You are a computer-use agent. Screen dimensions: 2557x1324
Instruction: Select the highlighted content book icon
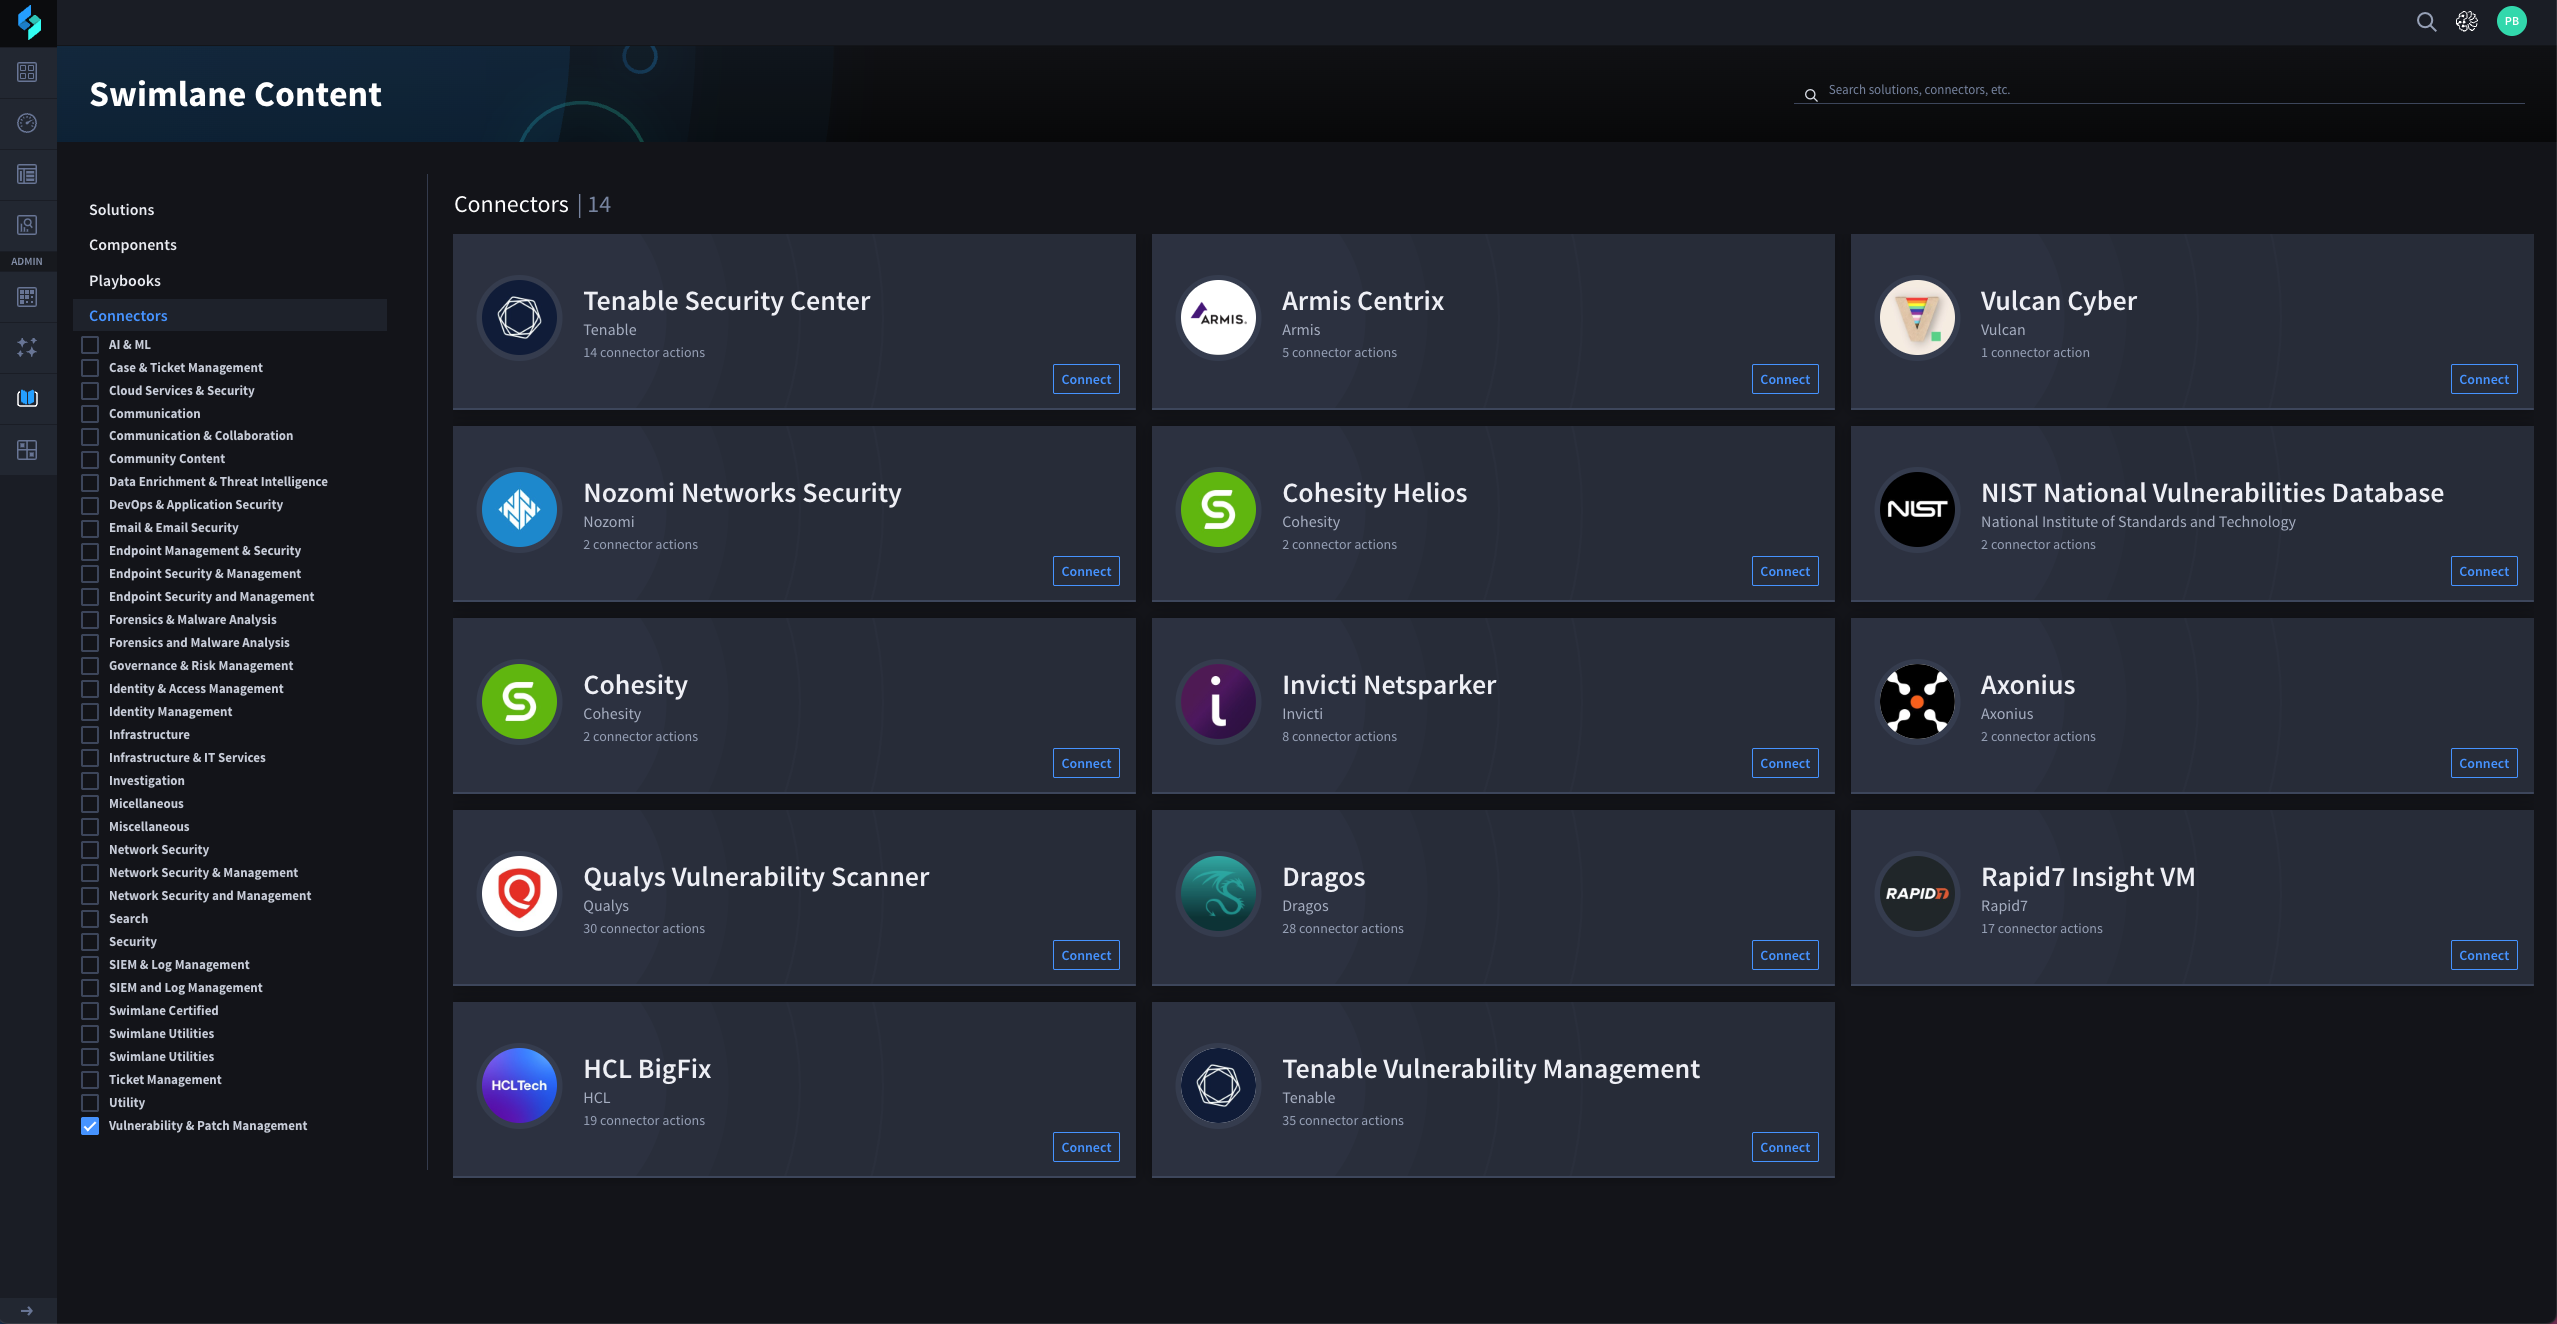pos(27,398)
